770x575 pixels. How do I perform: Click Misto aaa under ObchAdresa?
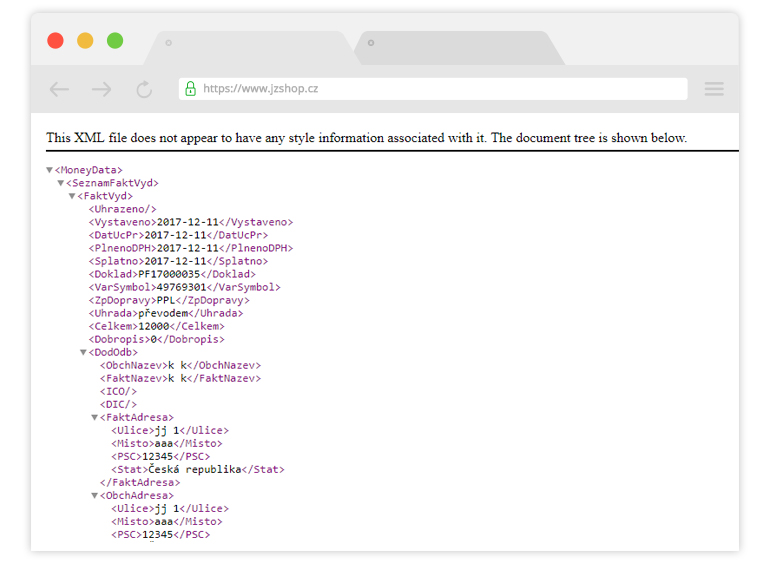[x=166, y=521]
